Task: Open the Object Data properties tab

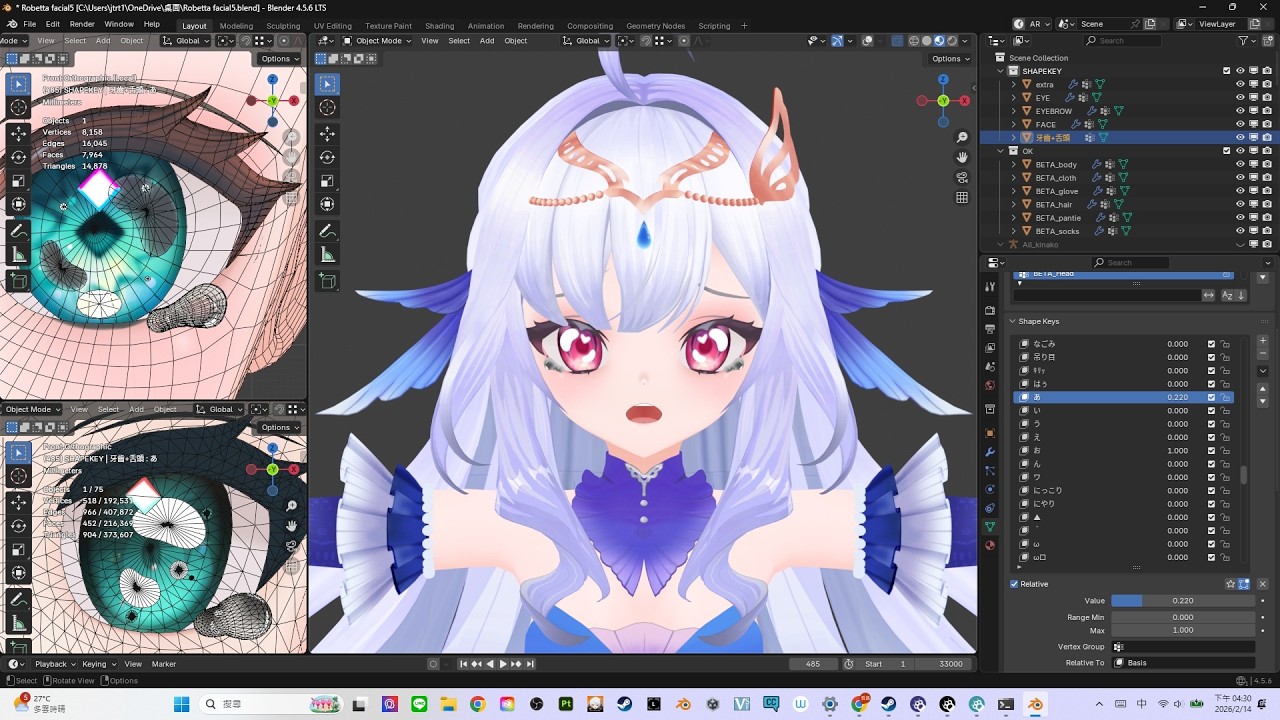Action: 990,526
